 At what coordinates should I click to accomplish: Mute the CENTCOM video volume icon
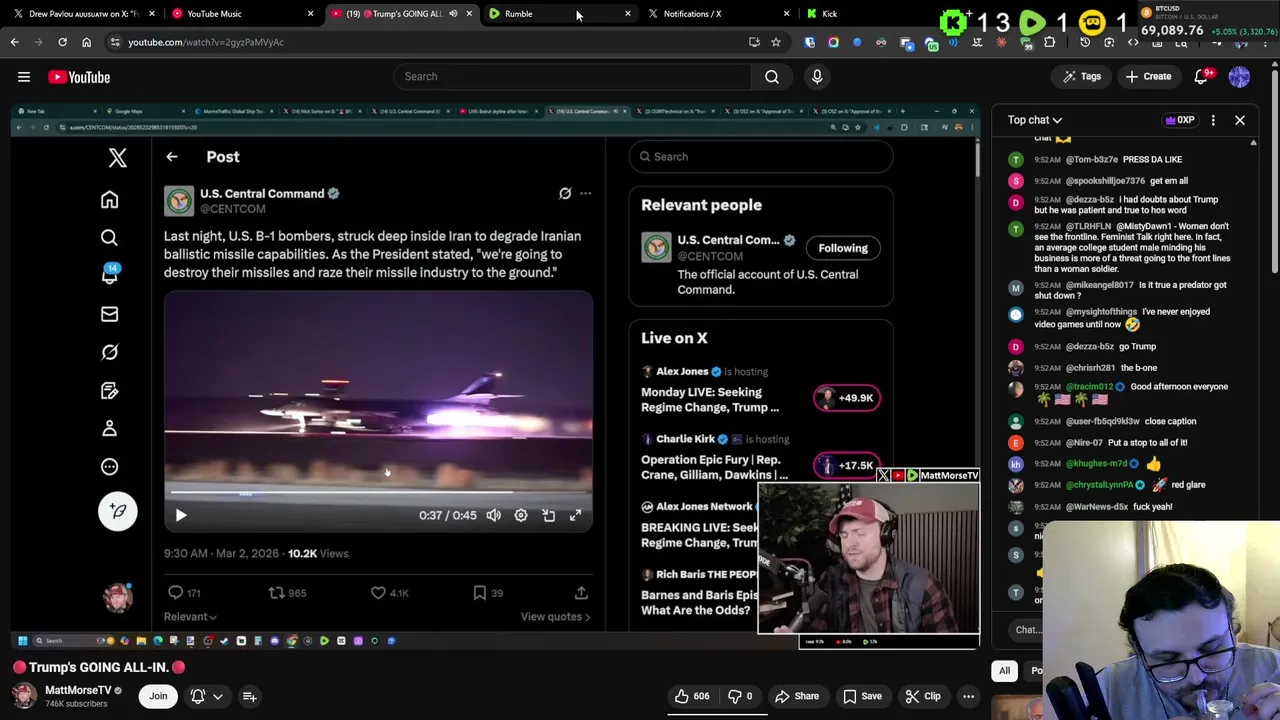pos(494,516)
